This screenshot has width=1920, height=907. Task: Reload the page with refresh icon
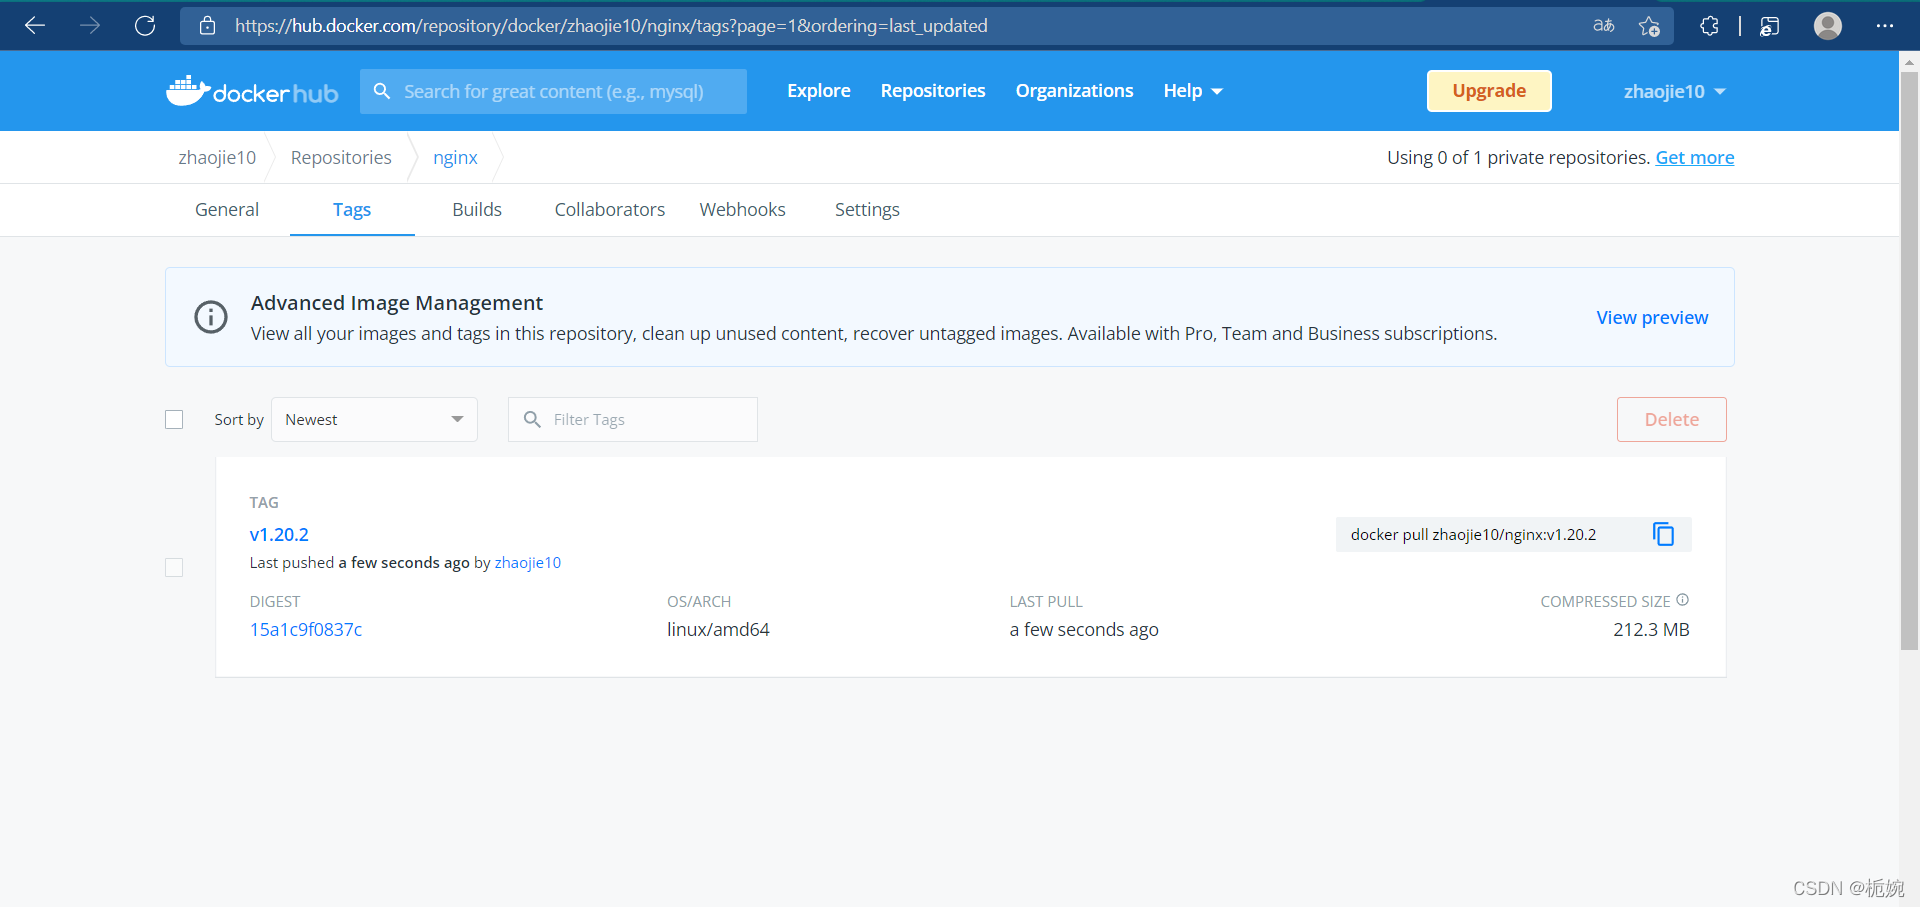[145, 26]
